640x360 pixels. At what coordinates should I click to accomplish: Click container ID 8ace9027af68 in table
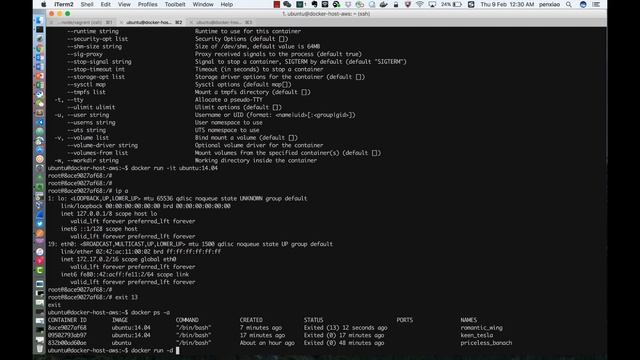(67, 328)
